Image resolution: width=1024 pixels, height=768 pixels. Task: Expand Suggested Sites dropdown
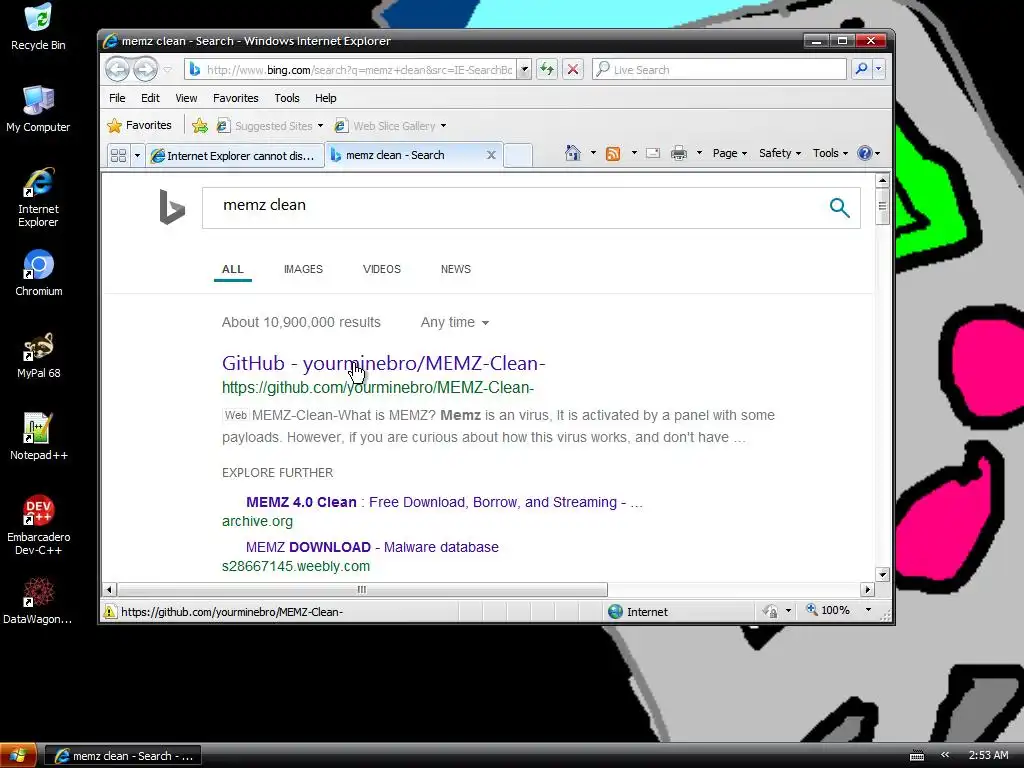[x=320, y=125]
